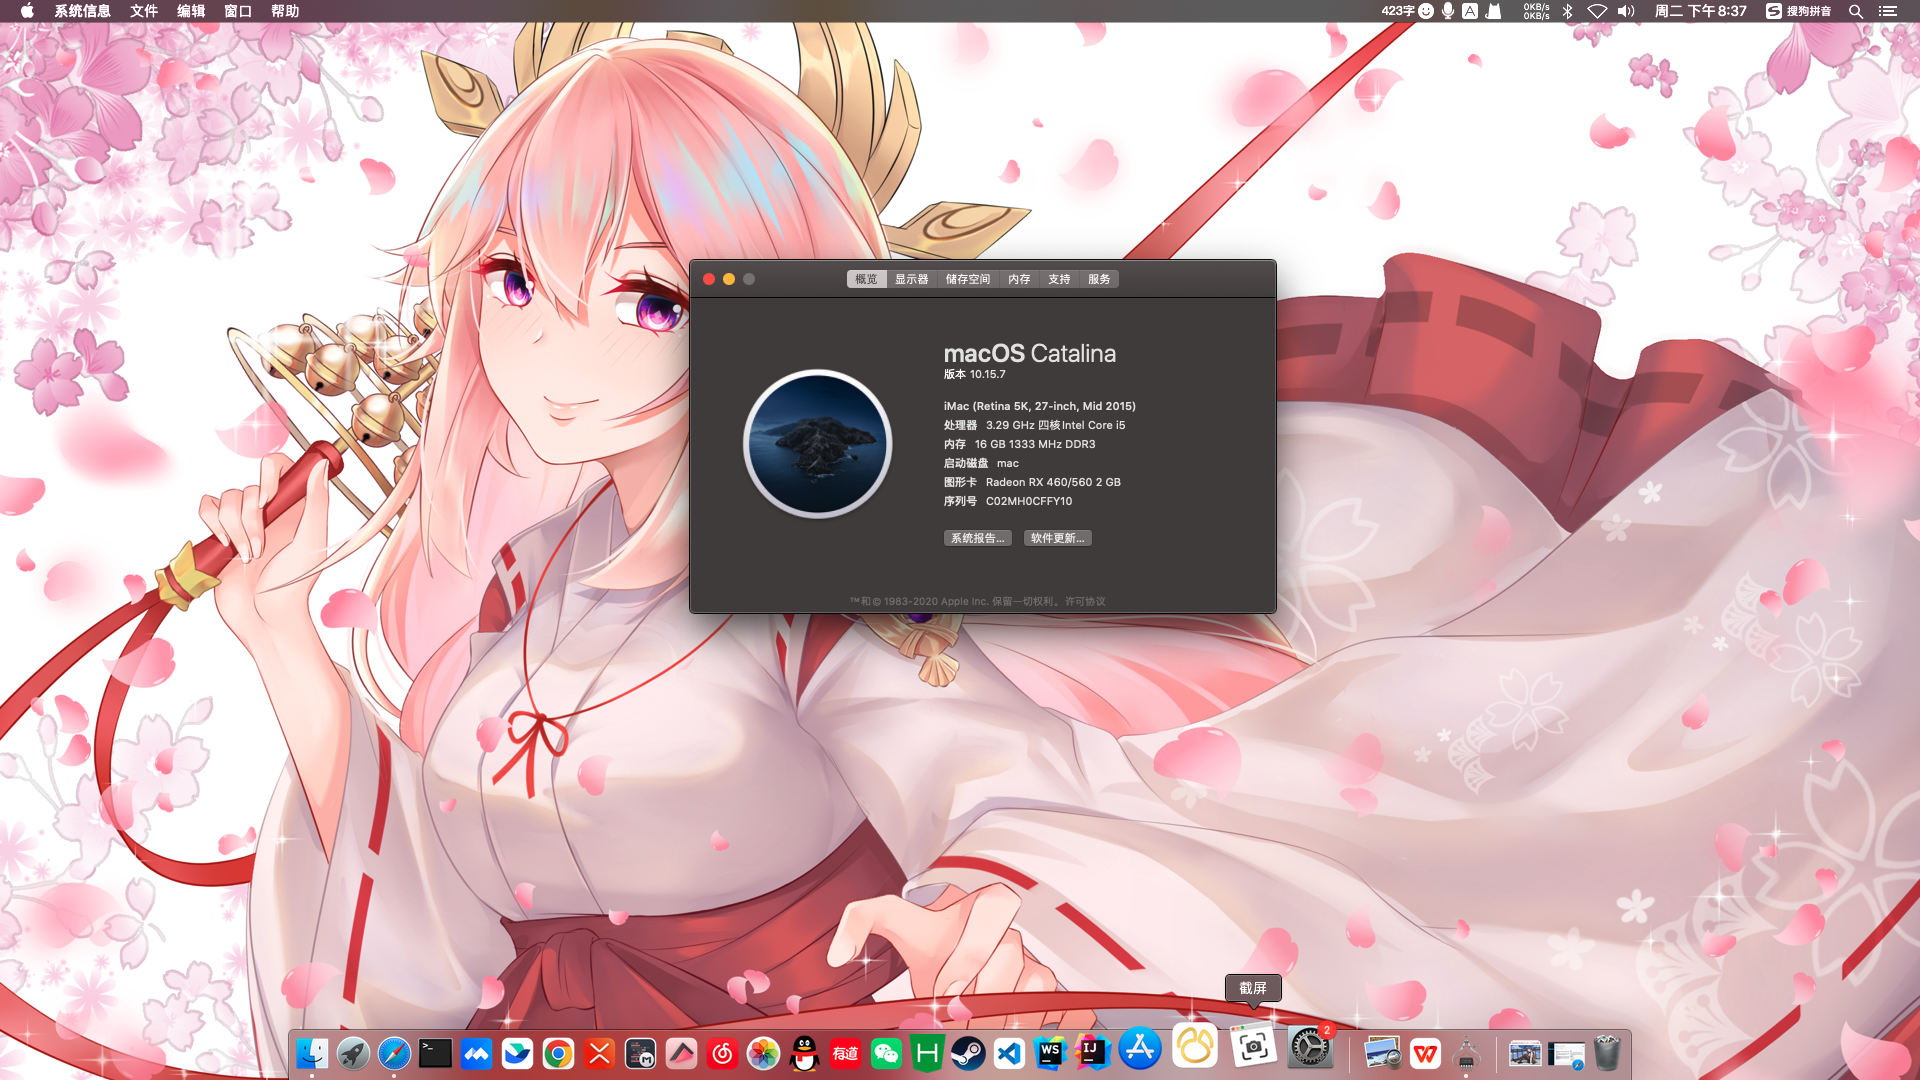Screen dimensions: 1920x1080
Task: Click the smiley face menu bar icon
Action: point(1426,11)
